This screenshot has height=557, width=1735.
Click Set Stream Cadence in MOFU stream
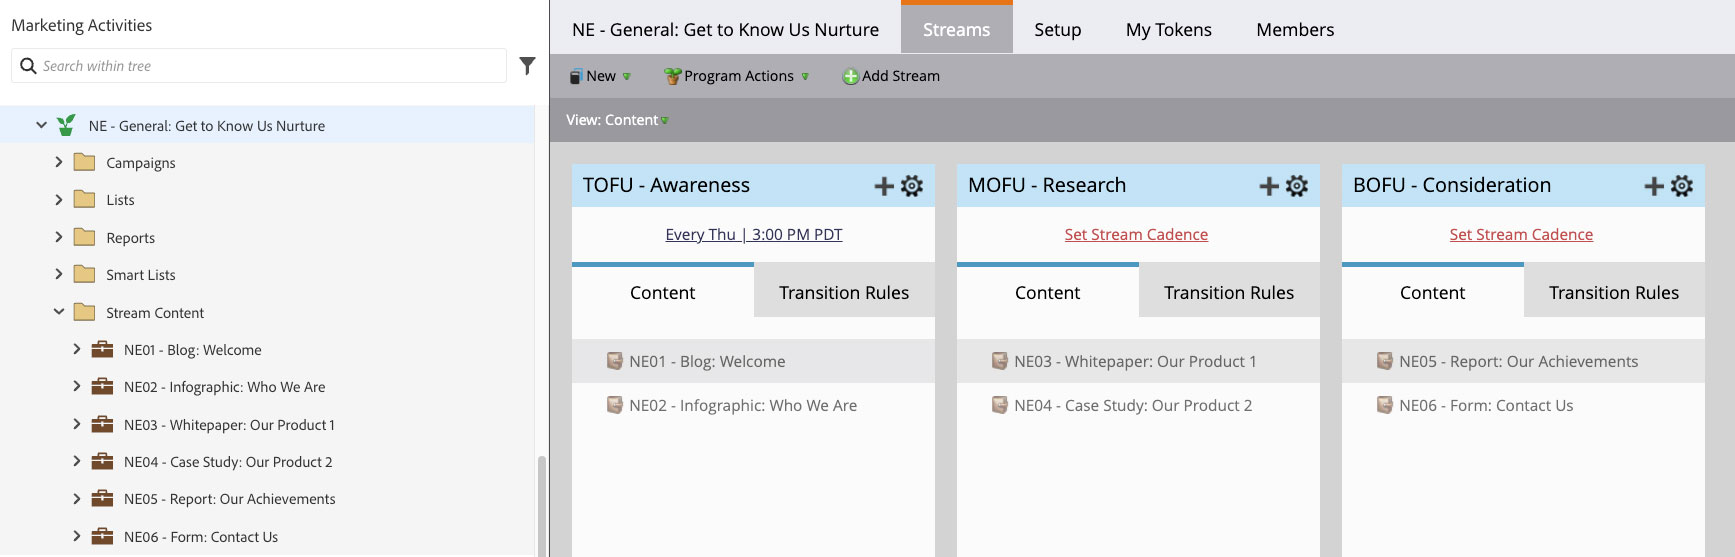point(1136,234)
